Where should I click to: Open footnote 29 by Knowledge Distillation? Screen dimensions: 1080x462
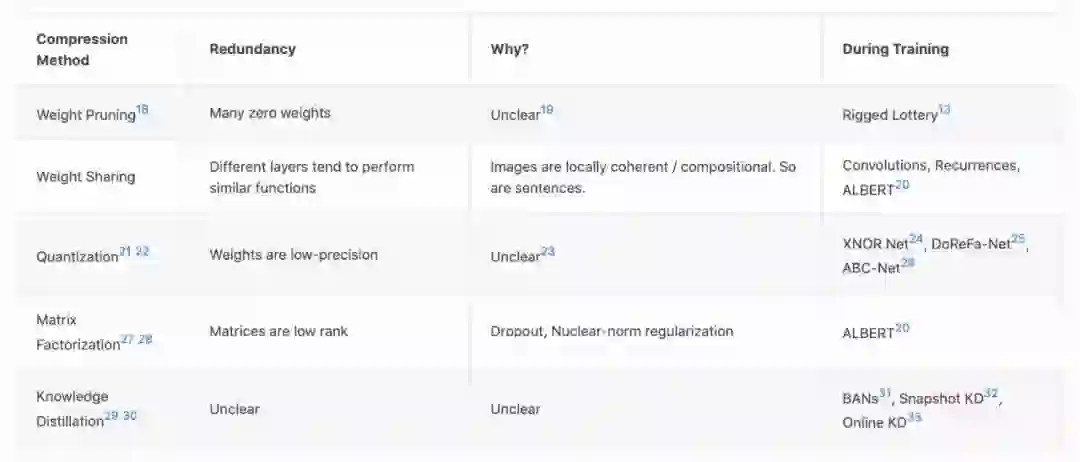click(x=111, y=415)
